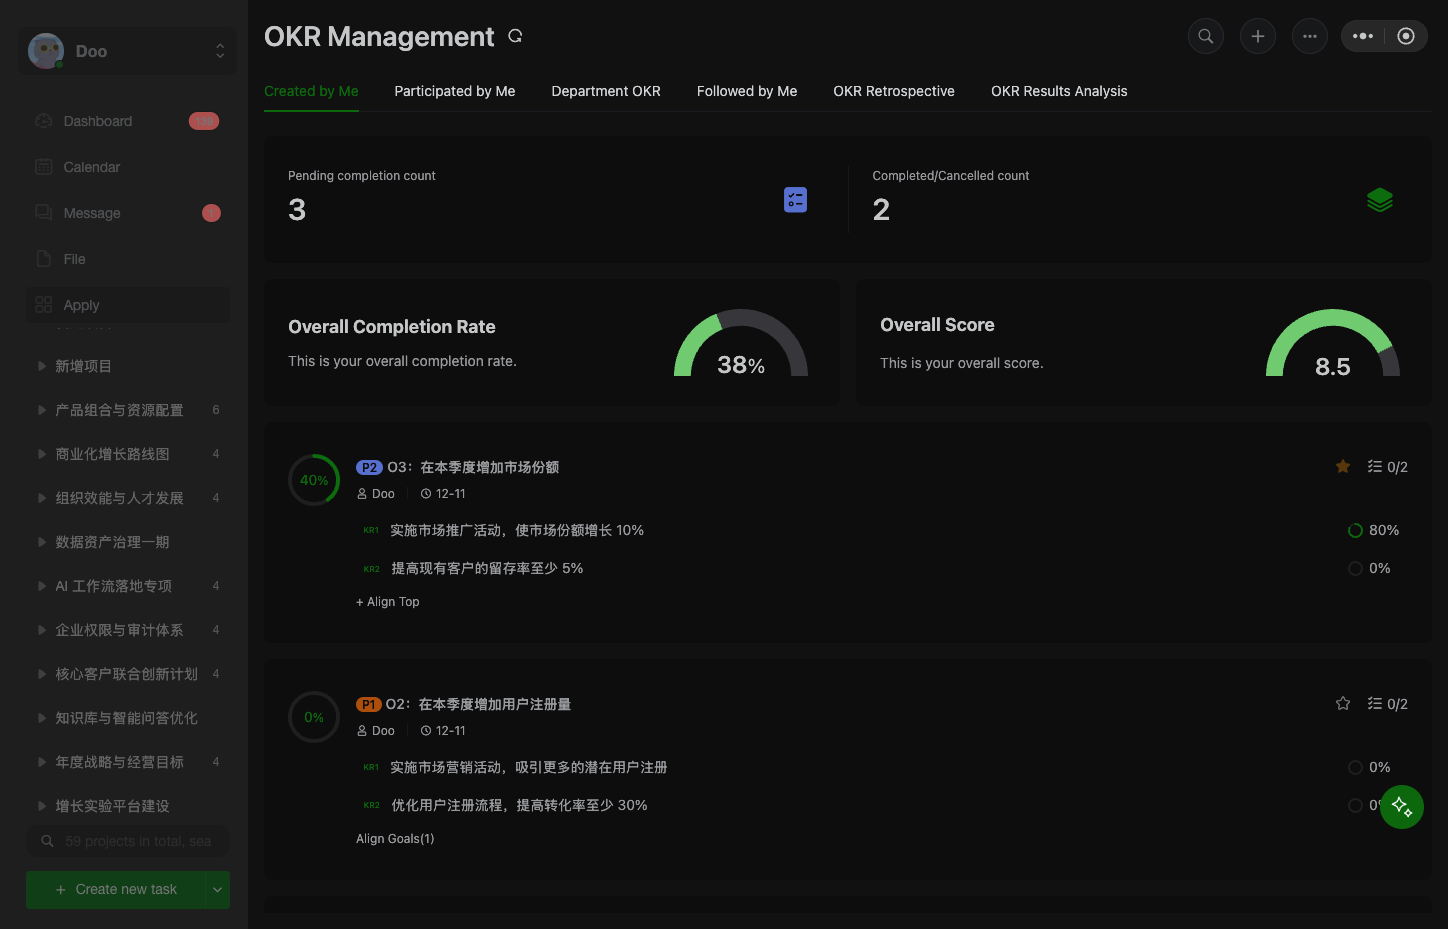The image size is (1448, 929).
Task: Click + Align Top under O3
Action: click(x=388, y=602)
